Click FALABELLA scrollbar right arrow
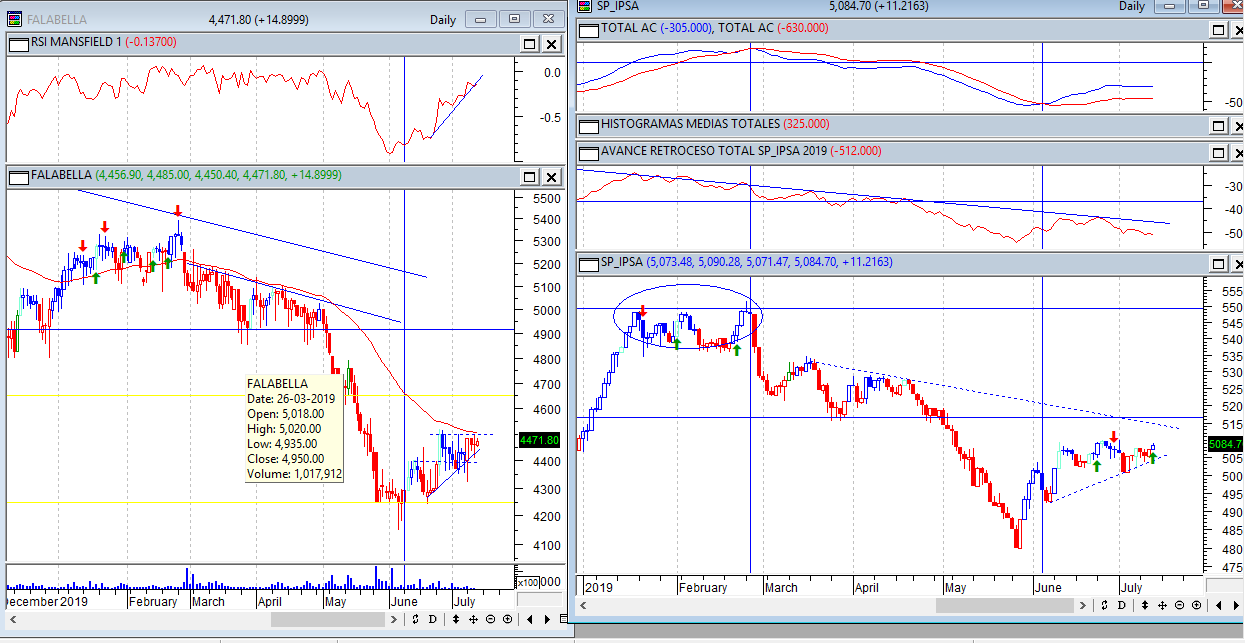The image size is (1245, 643). pyautogui.click(x=394, y=619)
